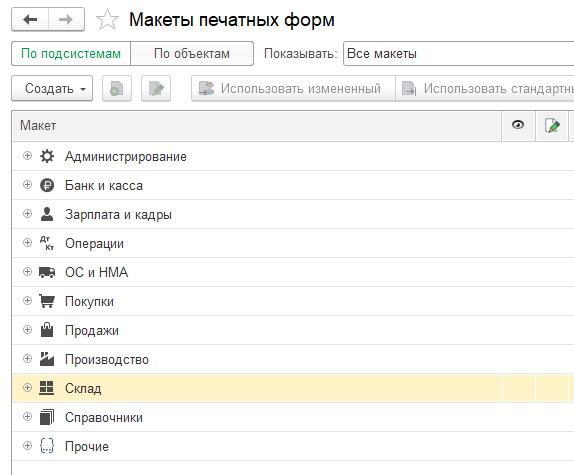Expand the Продажи group
The image size is (574, 475).
pyautogui.click(x=27, y=330)
